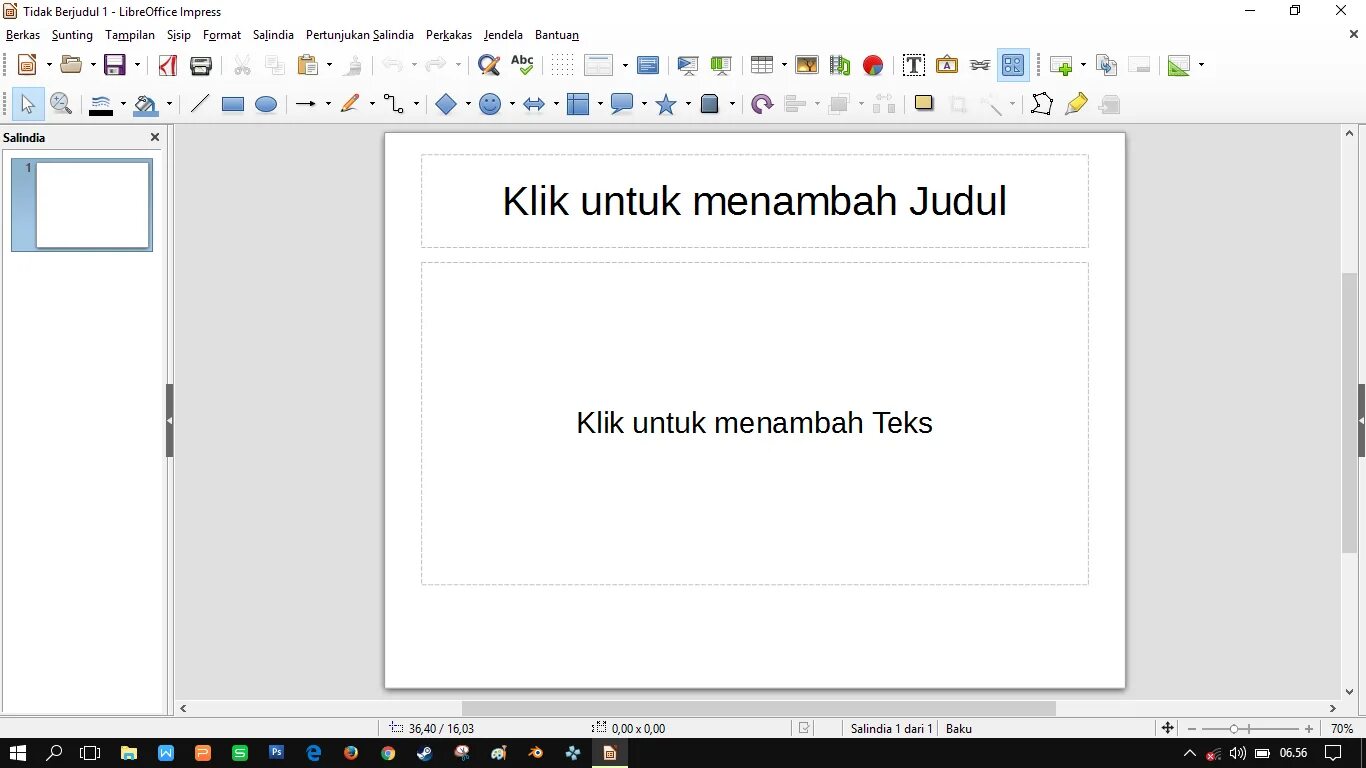Open the Paste special dropdown arrow
1366x768 pixels.
tap(329, 65)
